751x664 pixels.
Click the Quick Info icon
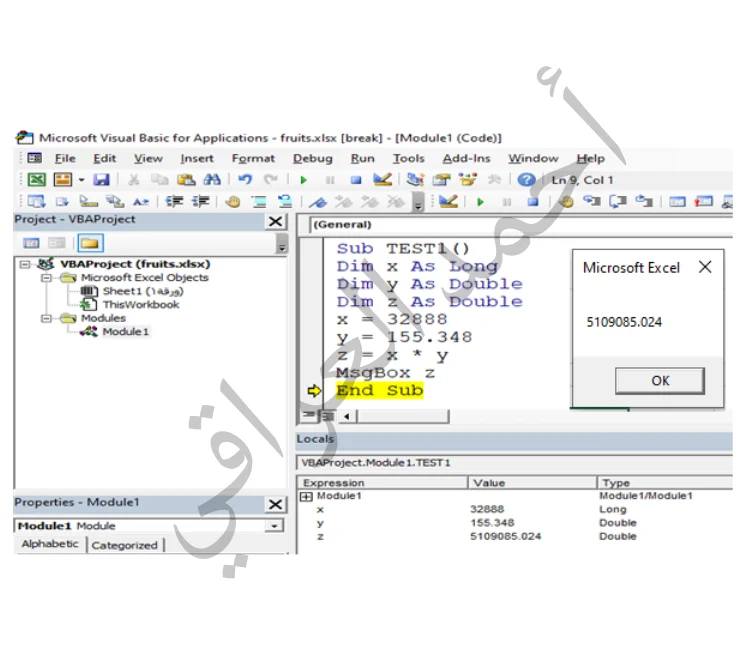pyautogui.click(x=88, y=202)
